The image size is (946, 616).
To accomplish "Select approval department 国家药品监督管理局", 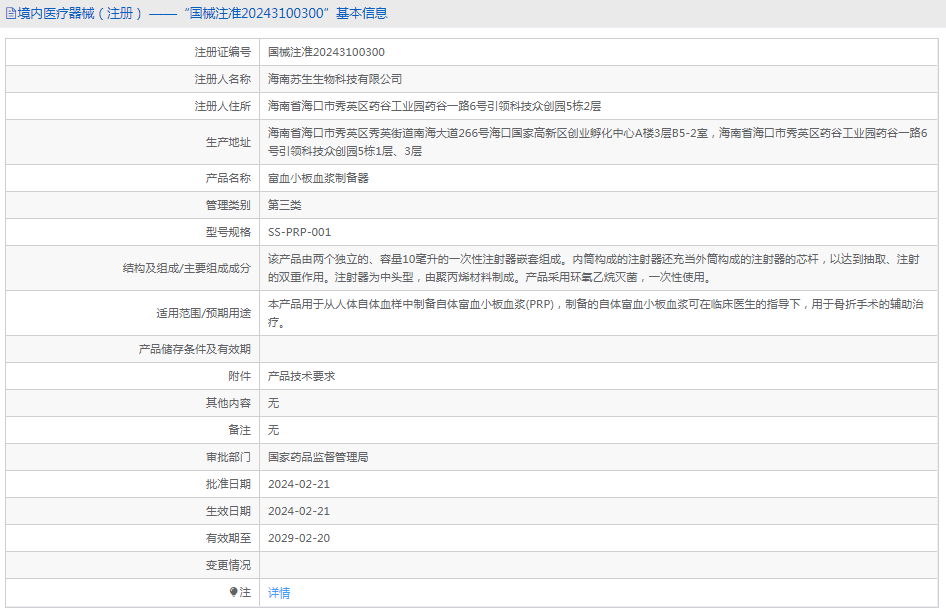I will pos(318,457).
